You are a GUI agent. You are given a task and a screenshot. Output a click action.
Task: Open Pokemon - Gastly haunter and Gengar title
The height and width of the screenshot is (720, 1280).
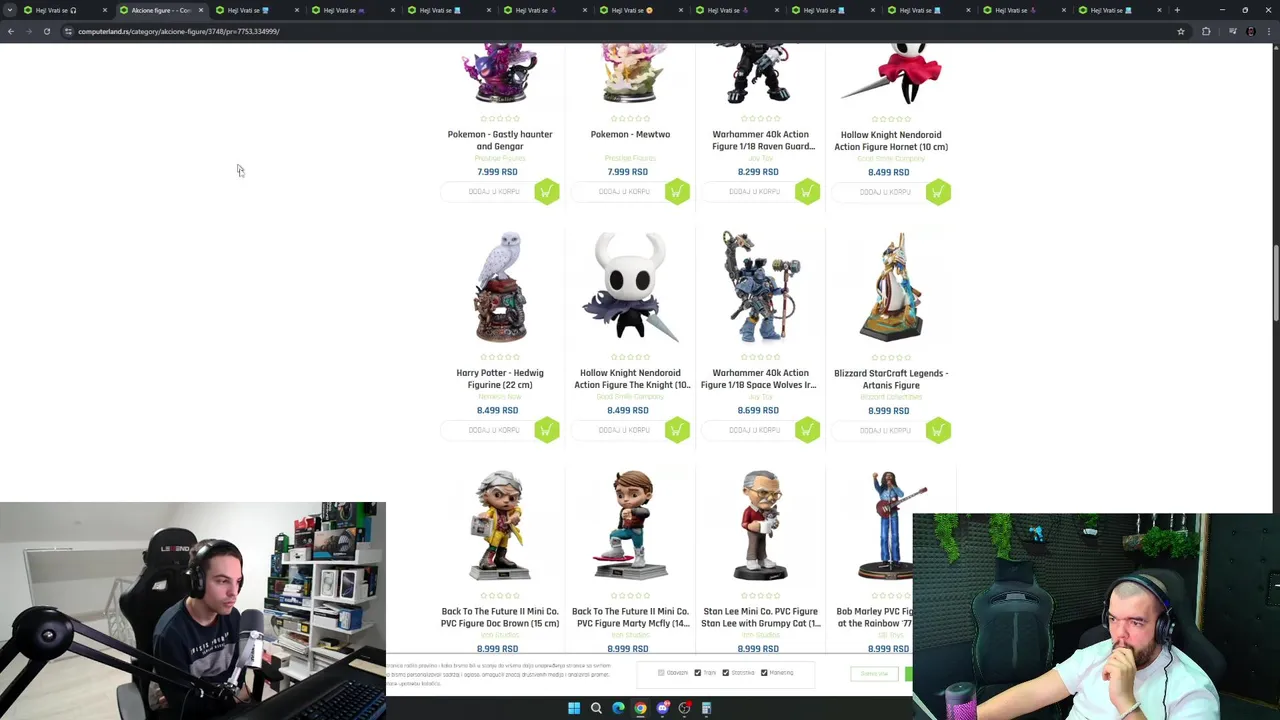click(x=500, y=140)
